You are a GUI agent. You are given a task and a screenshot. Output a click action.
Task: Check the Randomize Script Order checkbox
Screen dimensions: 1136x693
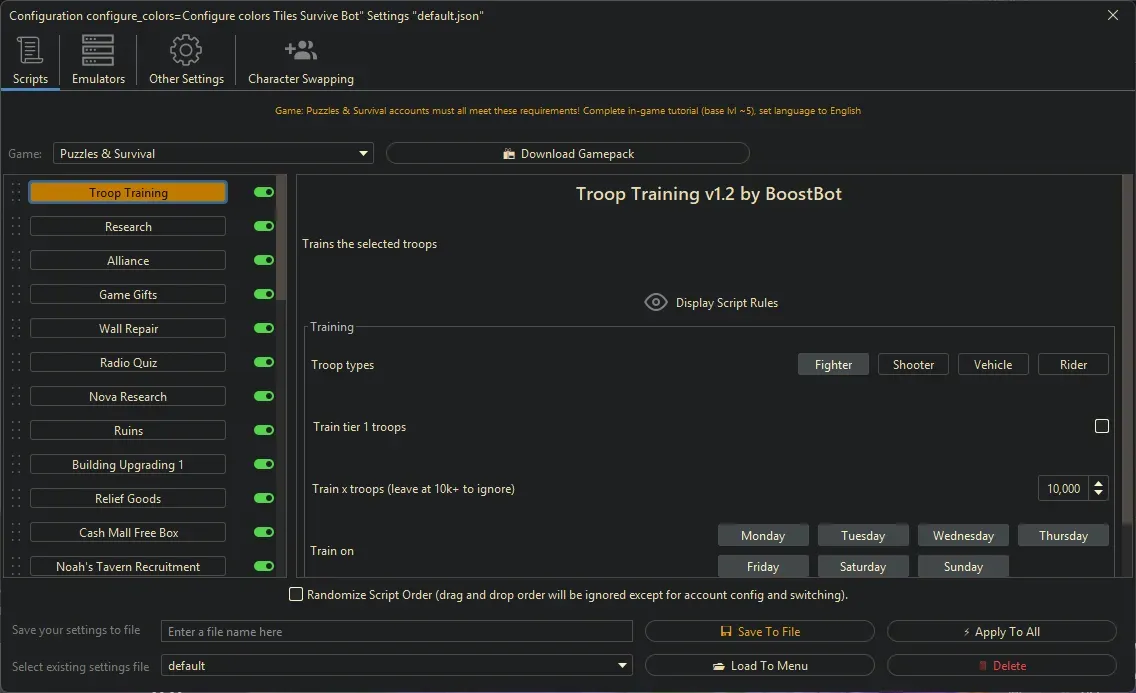tap(296, 593)
